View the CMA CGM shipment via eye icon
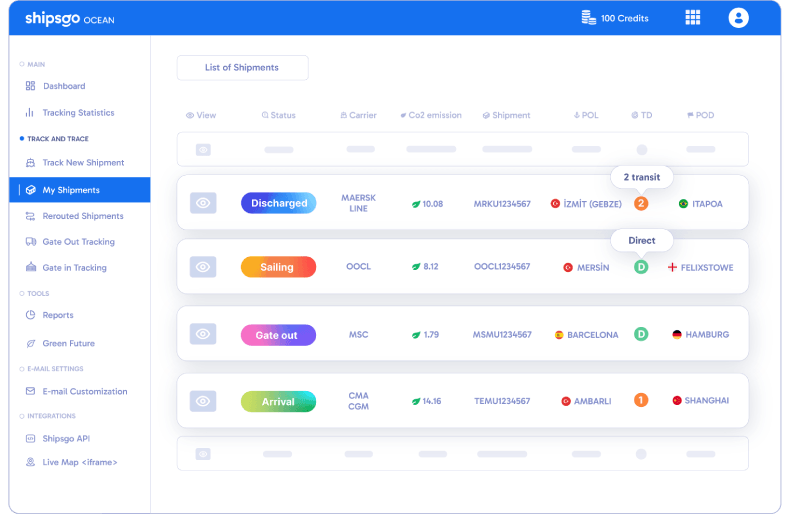This screenshot has width=790, height=514. [203, 401]
